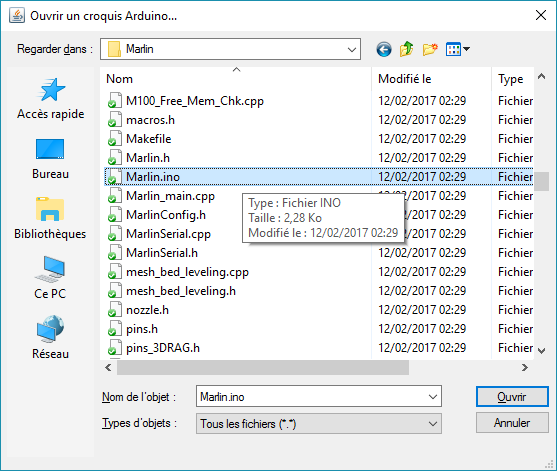Click the horizontal scrollbar left arrow
Screen dimensions: 557x471
click(108, 368)
